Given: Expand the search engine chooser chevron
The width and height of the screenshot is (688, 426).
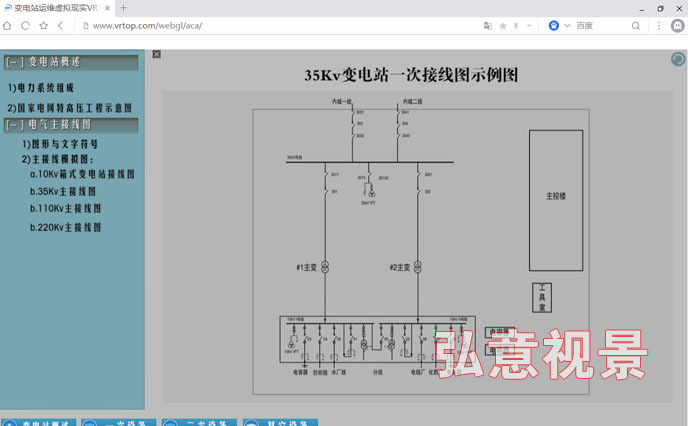Looking at the screenshot, I should pyautogui.click(x=567, y=26).
